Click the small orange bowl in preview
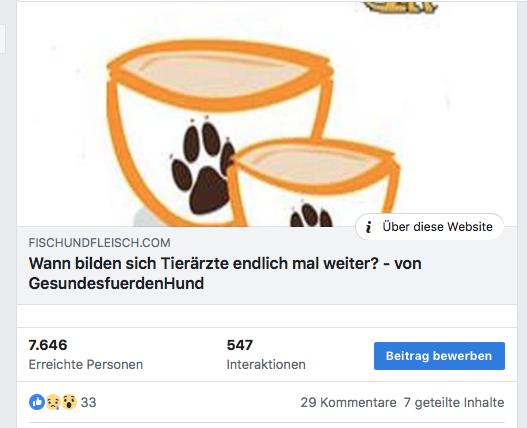 tap(314, 183)
